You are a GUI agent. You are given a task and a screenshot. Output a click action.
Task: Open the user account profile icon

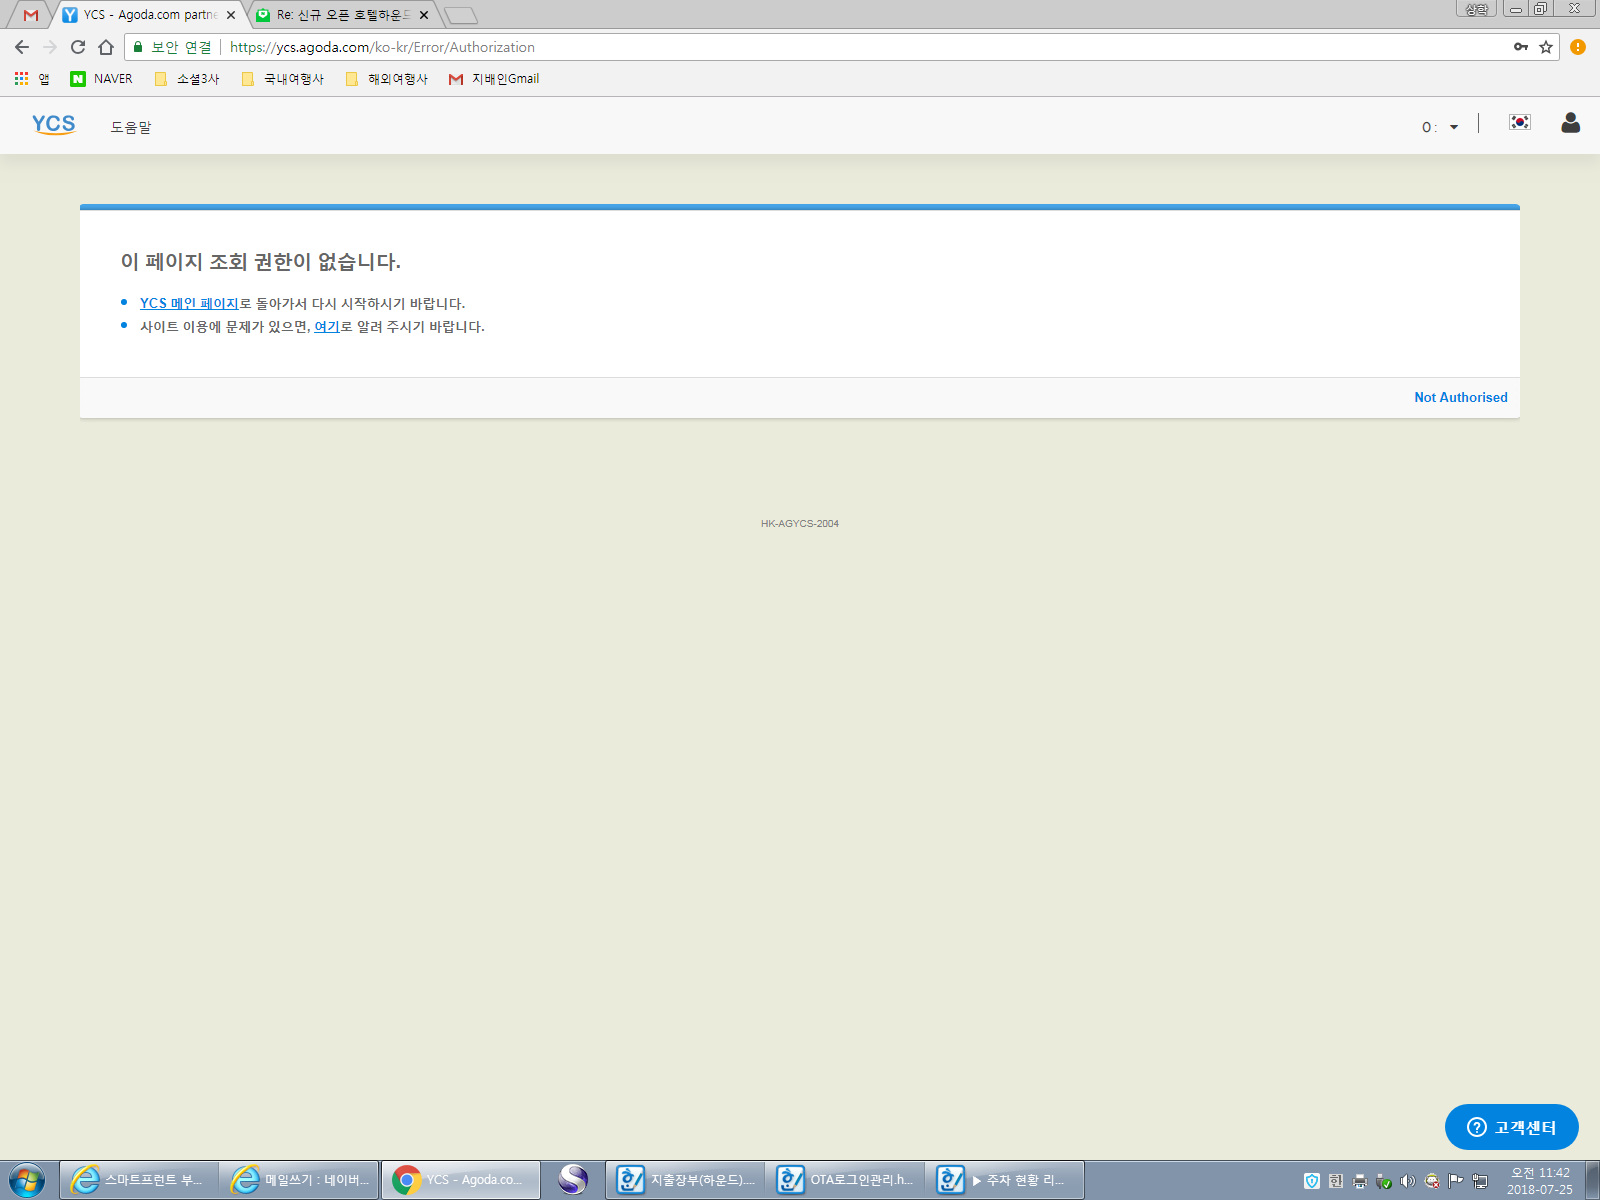1570,123
